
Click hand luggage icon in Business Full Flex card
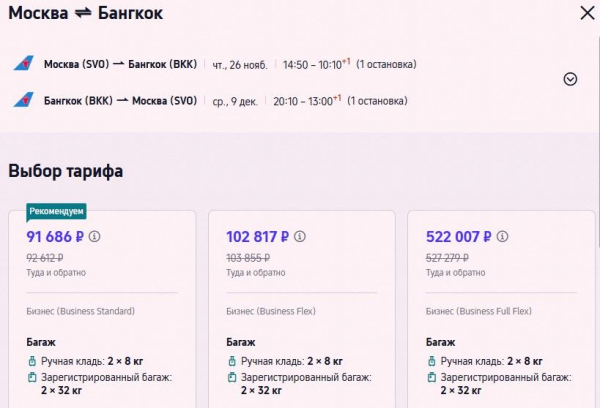(x=432, y=361)
